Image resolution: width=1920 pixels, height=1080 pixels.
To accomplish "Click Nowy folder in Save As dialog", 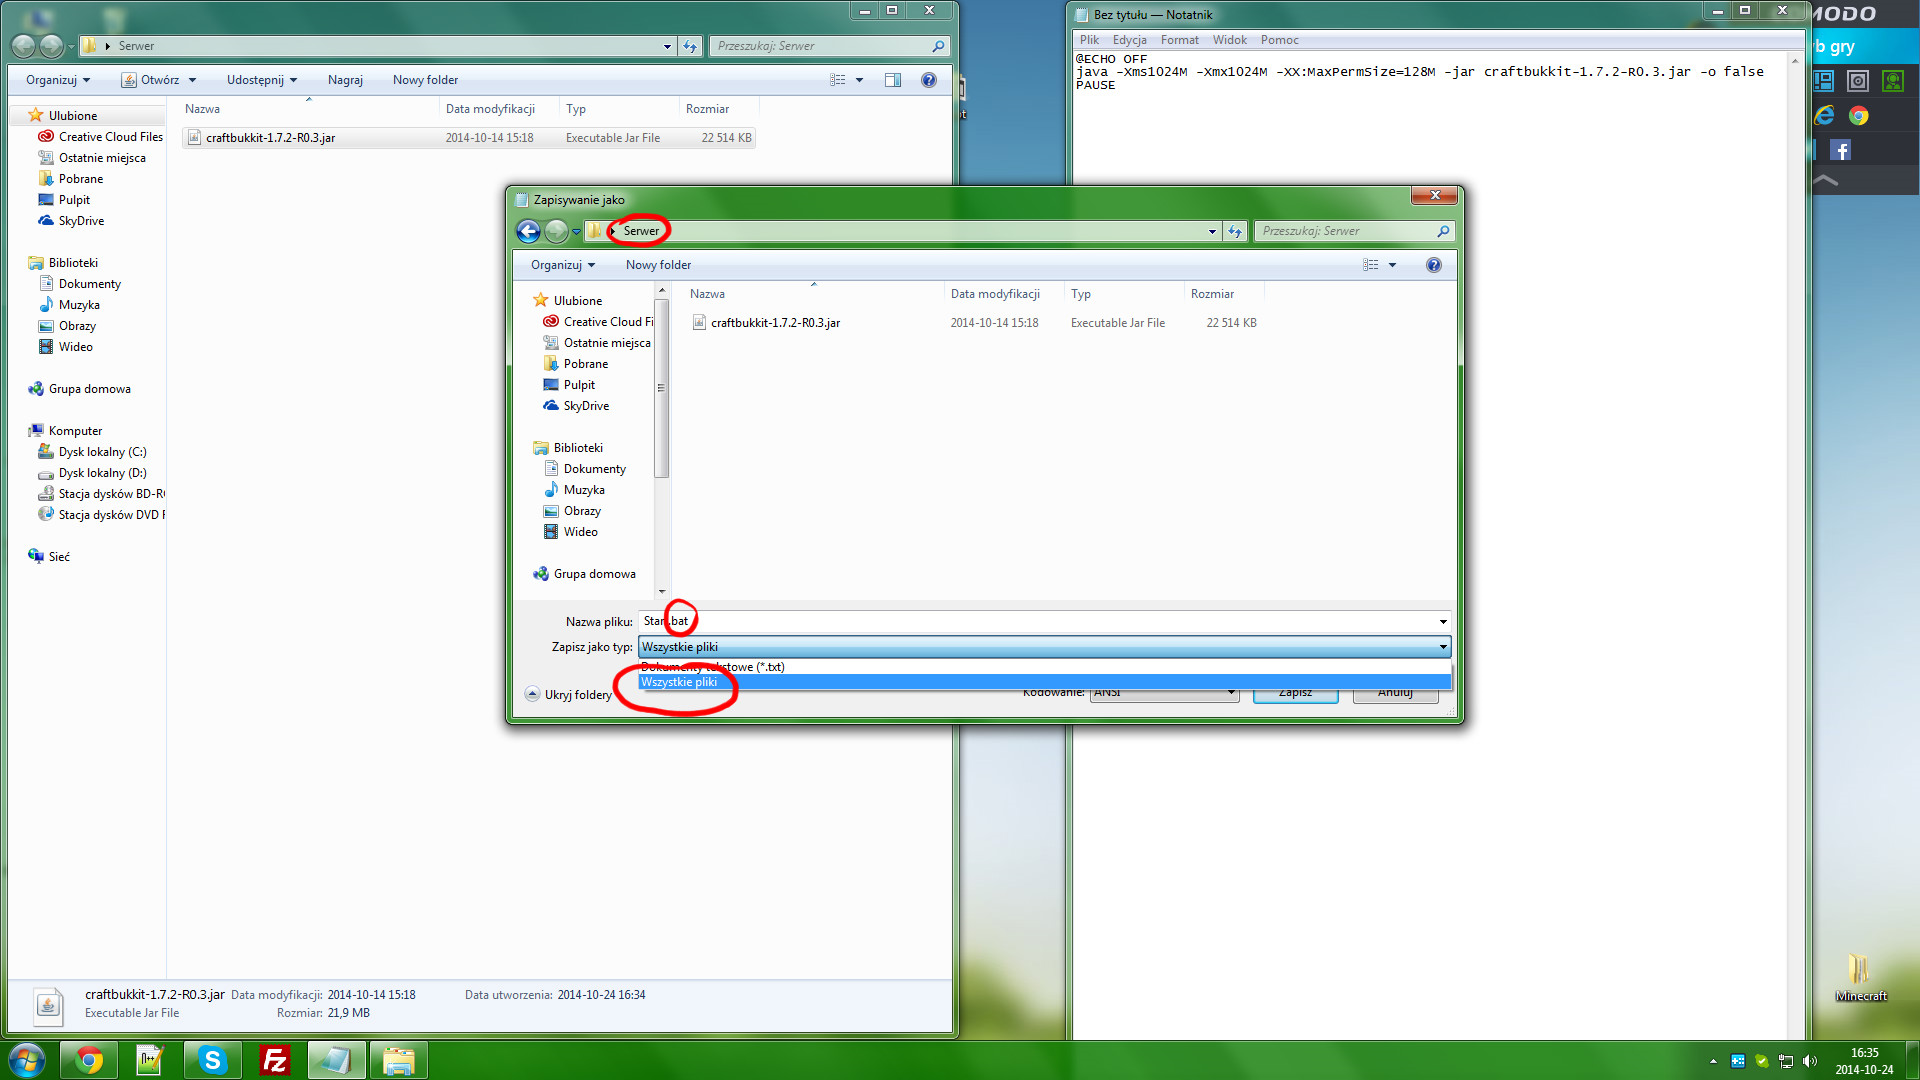I will tap(658, 265).
